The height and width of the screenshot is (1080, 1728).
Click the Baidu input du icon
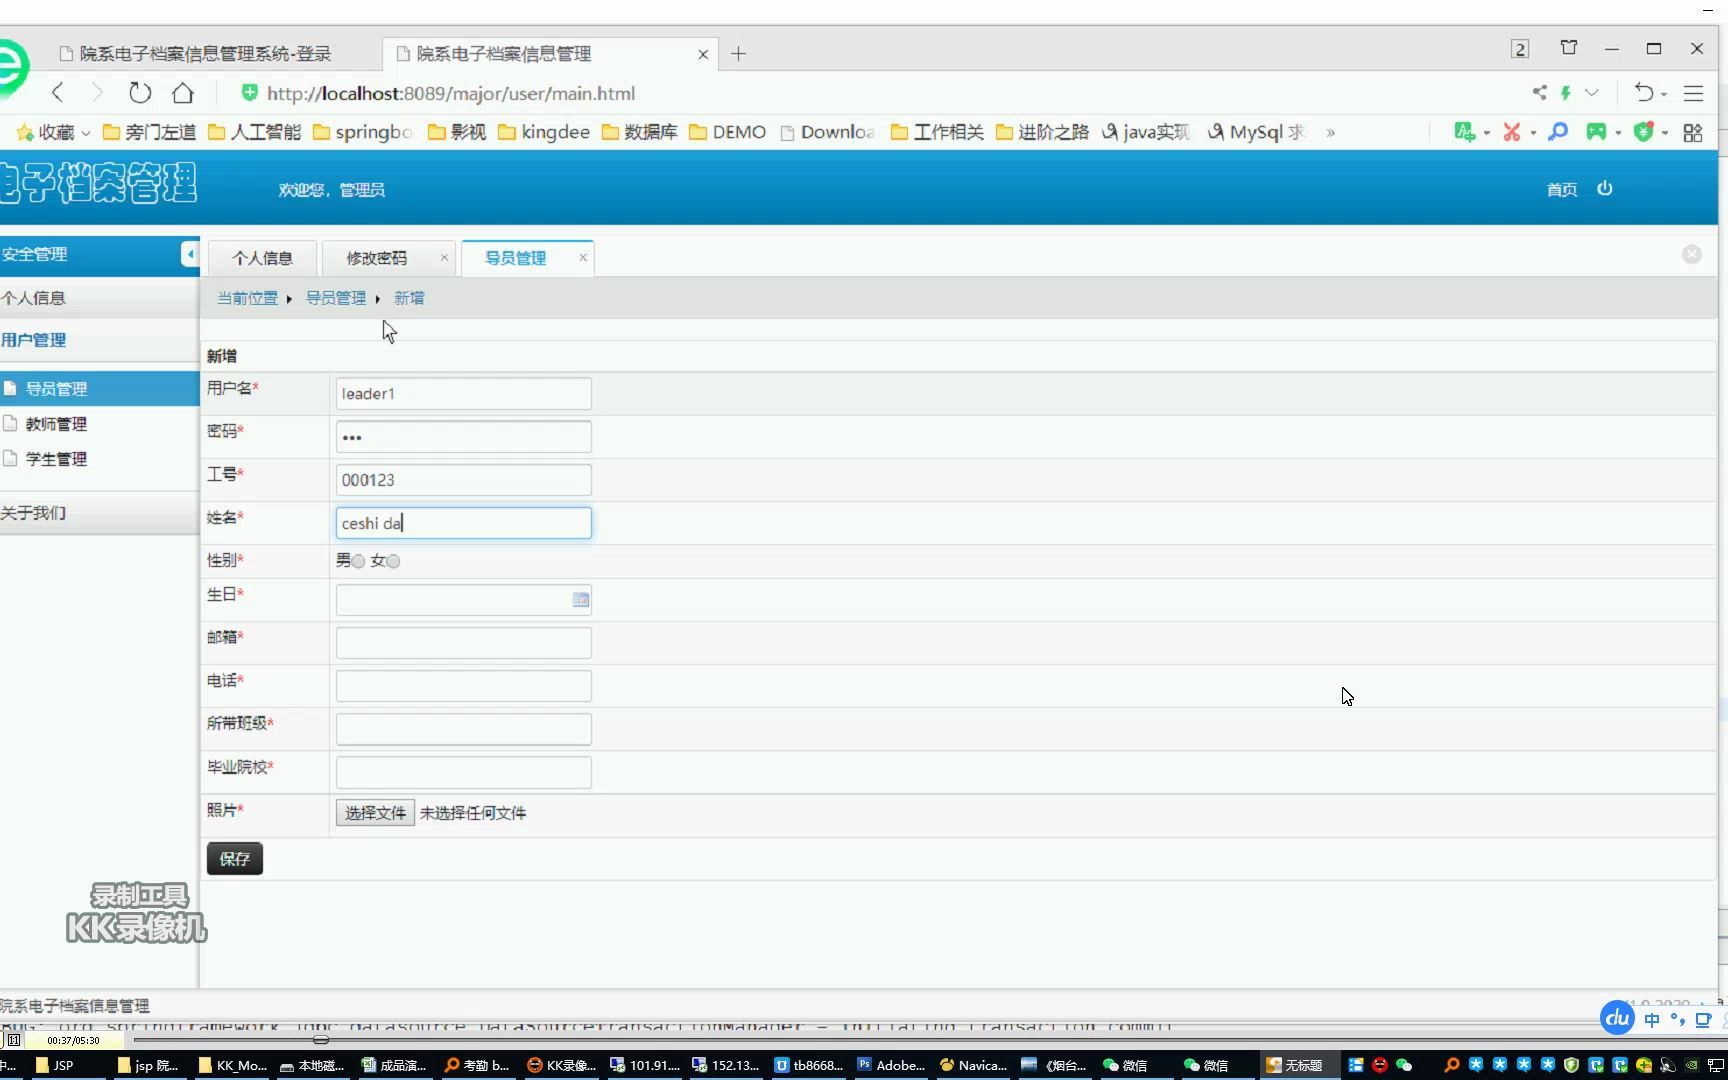click(x=1617, y=1018)
